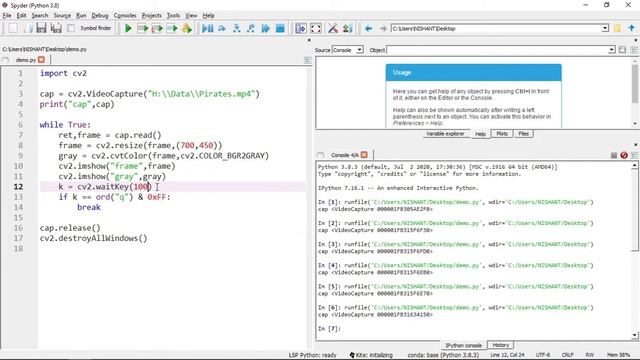This screenshot has width=640, height=360.
Task: Click the Back arrow in toolbar
Action: coord(368,28)
